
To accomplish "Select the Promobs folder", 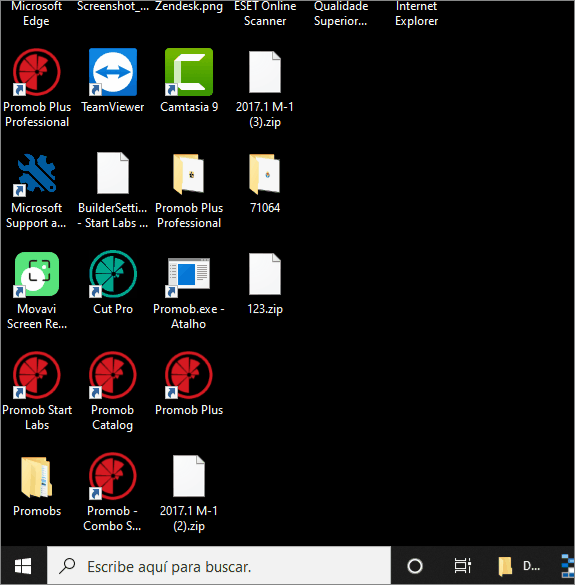I will pos(37,477).
